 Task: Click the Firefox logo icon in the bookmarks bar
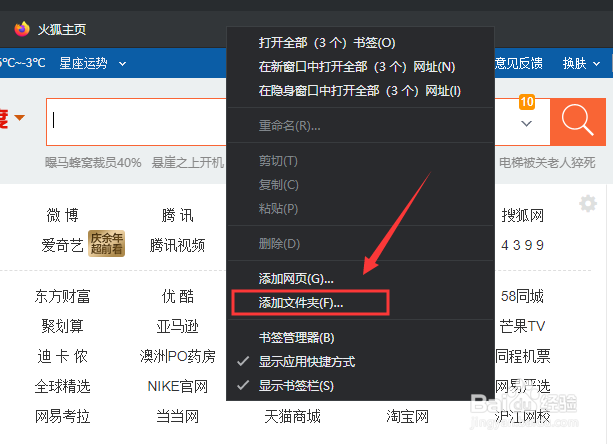click(x=22, y=29)
